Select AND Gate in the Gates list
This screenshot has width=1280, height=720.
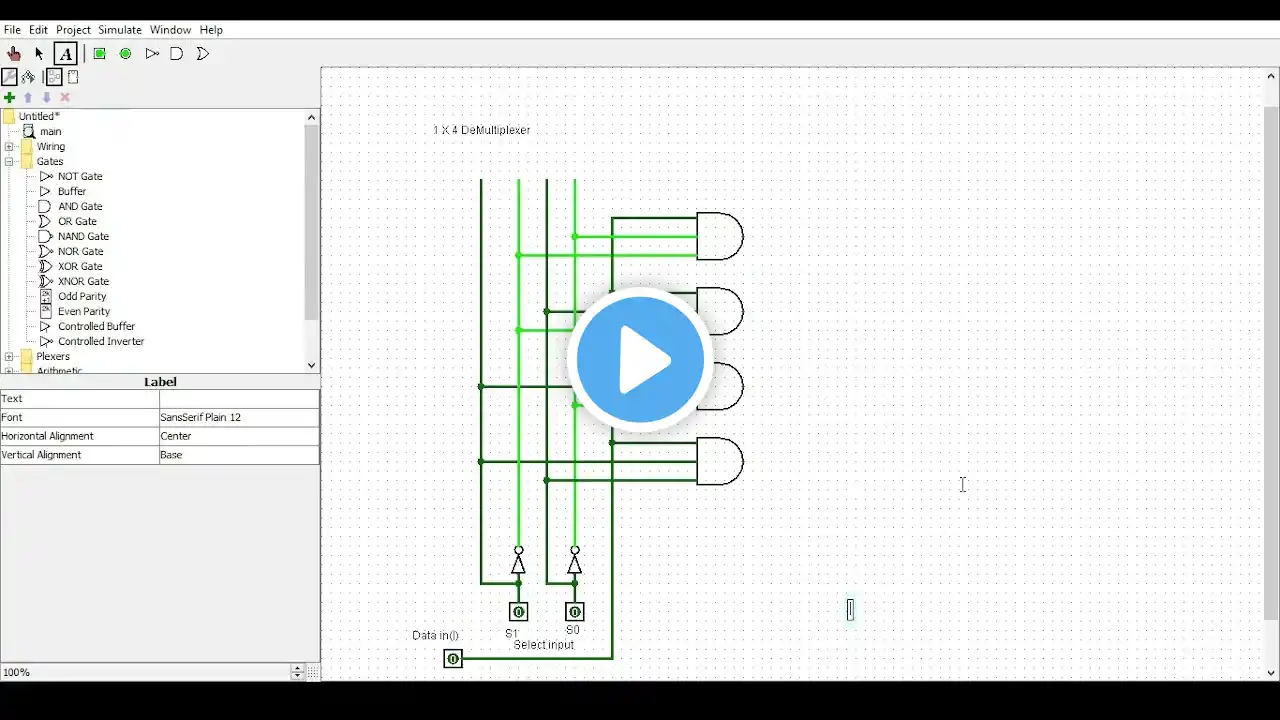[x=80, y=206]
